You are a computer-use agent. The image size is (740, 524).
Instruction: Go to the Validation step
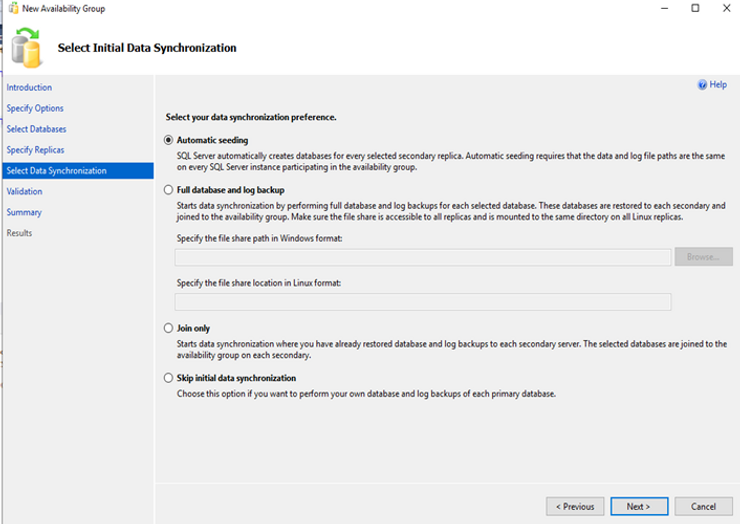[x=24, y=191]
